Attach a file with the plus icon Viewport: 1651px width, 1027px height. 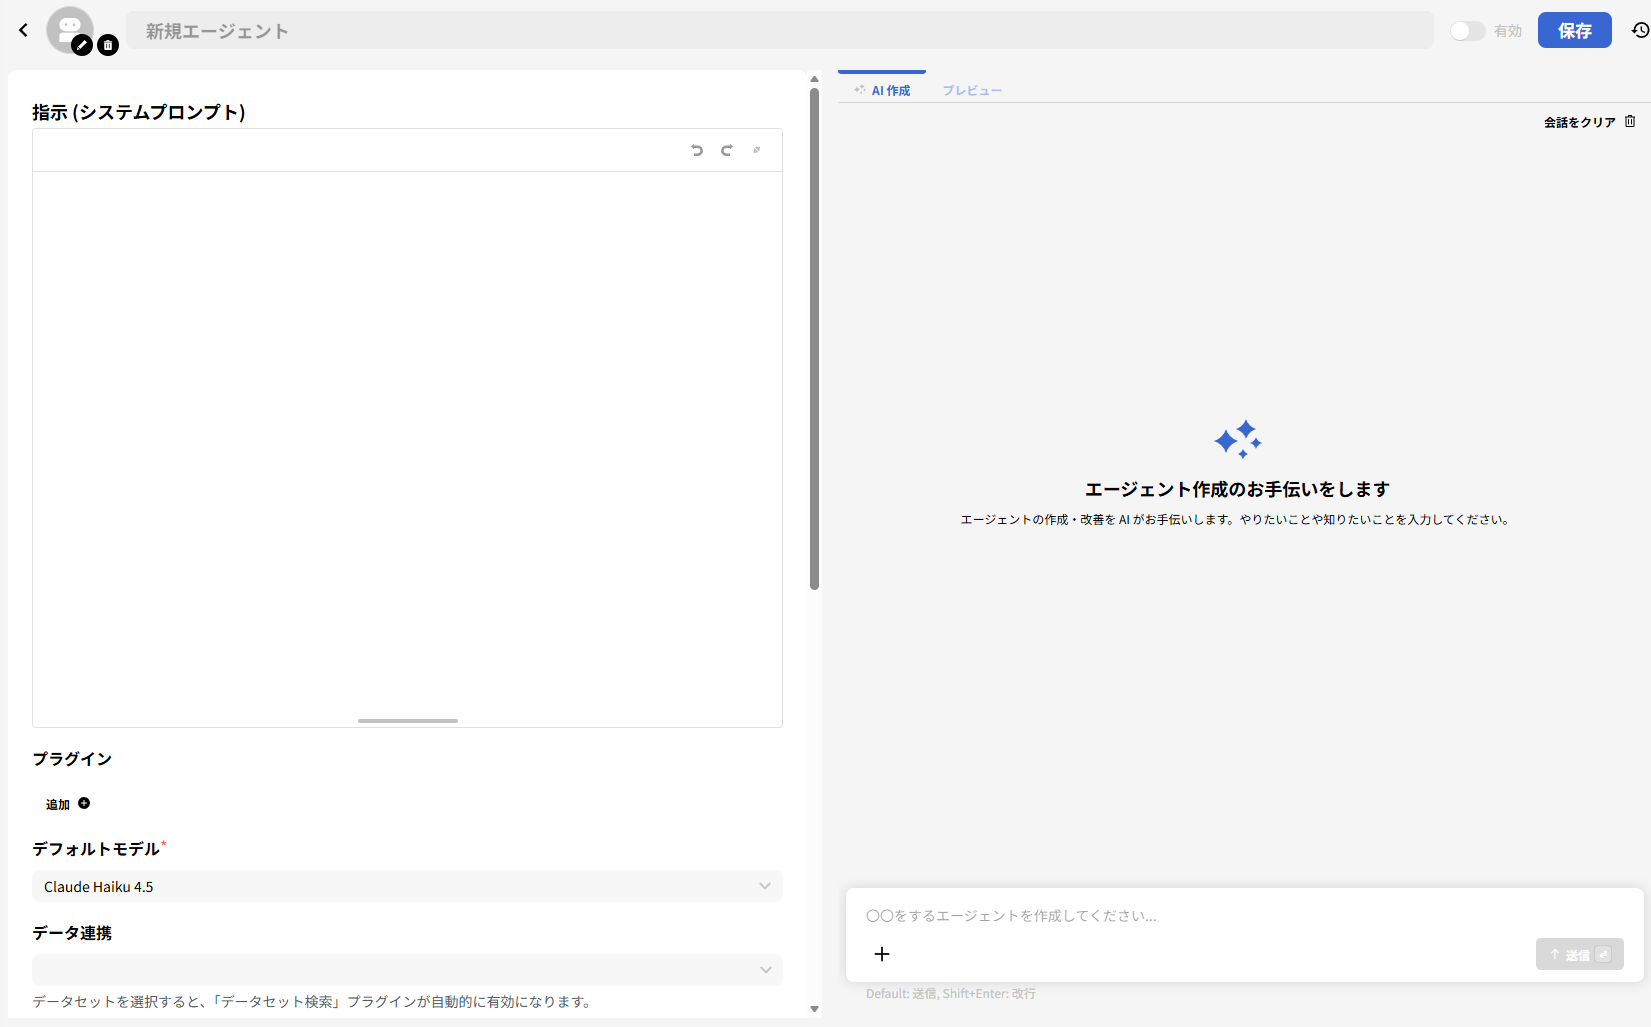pos(881,954)
